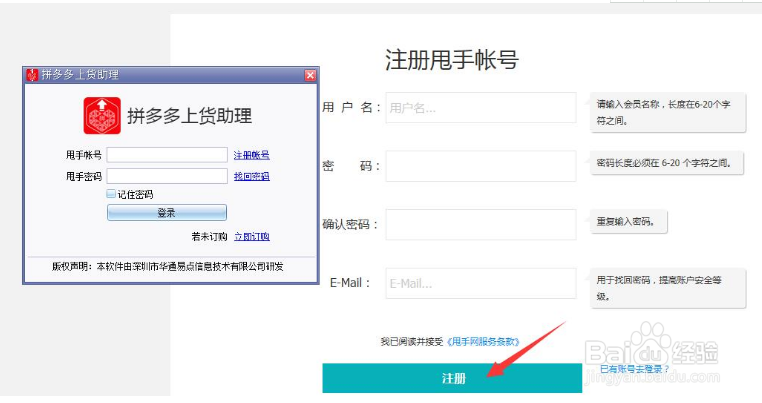Click the 用于找回密码 email hint text
Image resolution: width=762 pixels, height=403 pixels.
[659, 288]
